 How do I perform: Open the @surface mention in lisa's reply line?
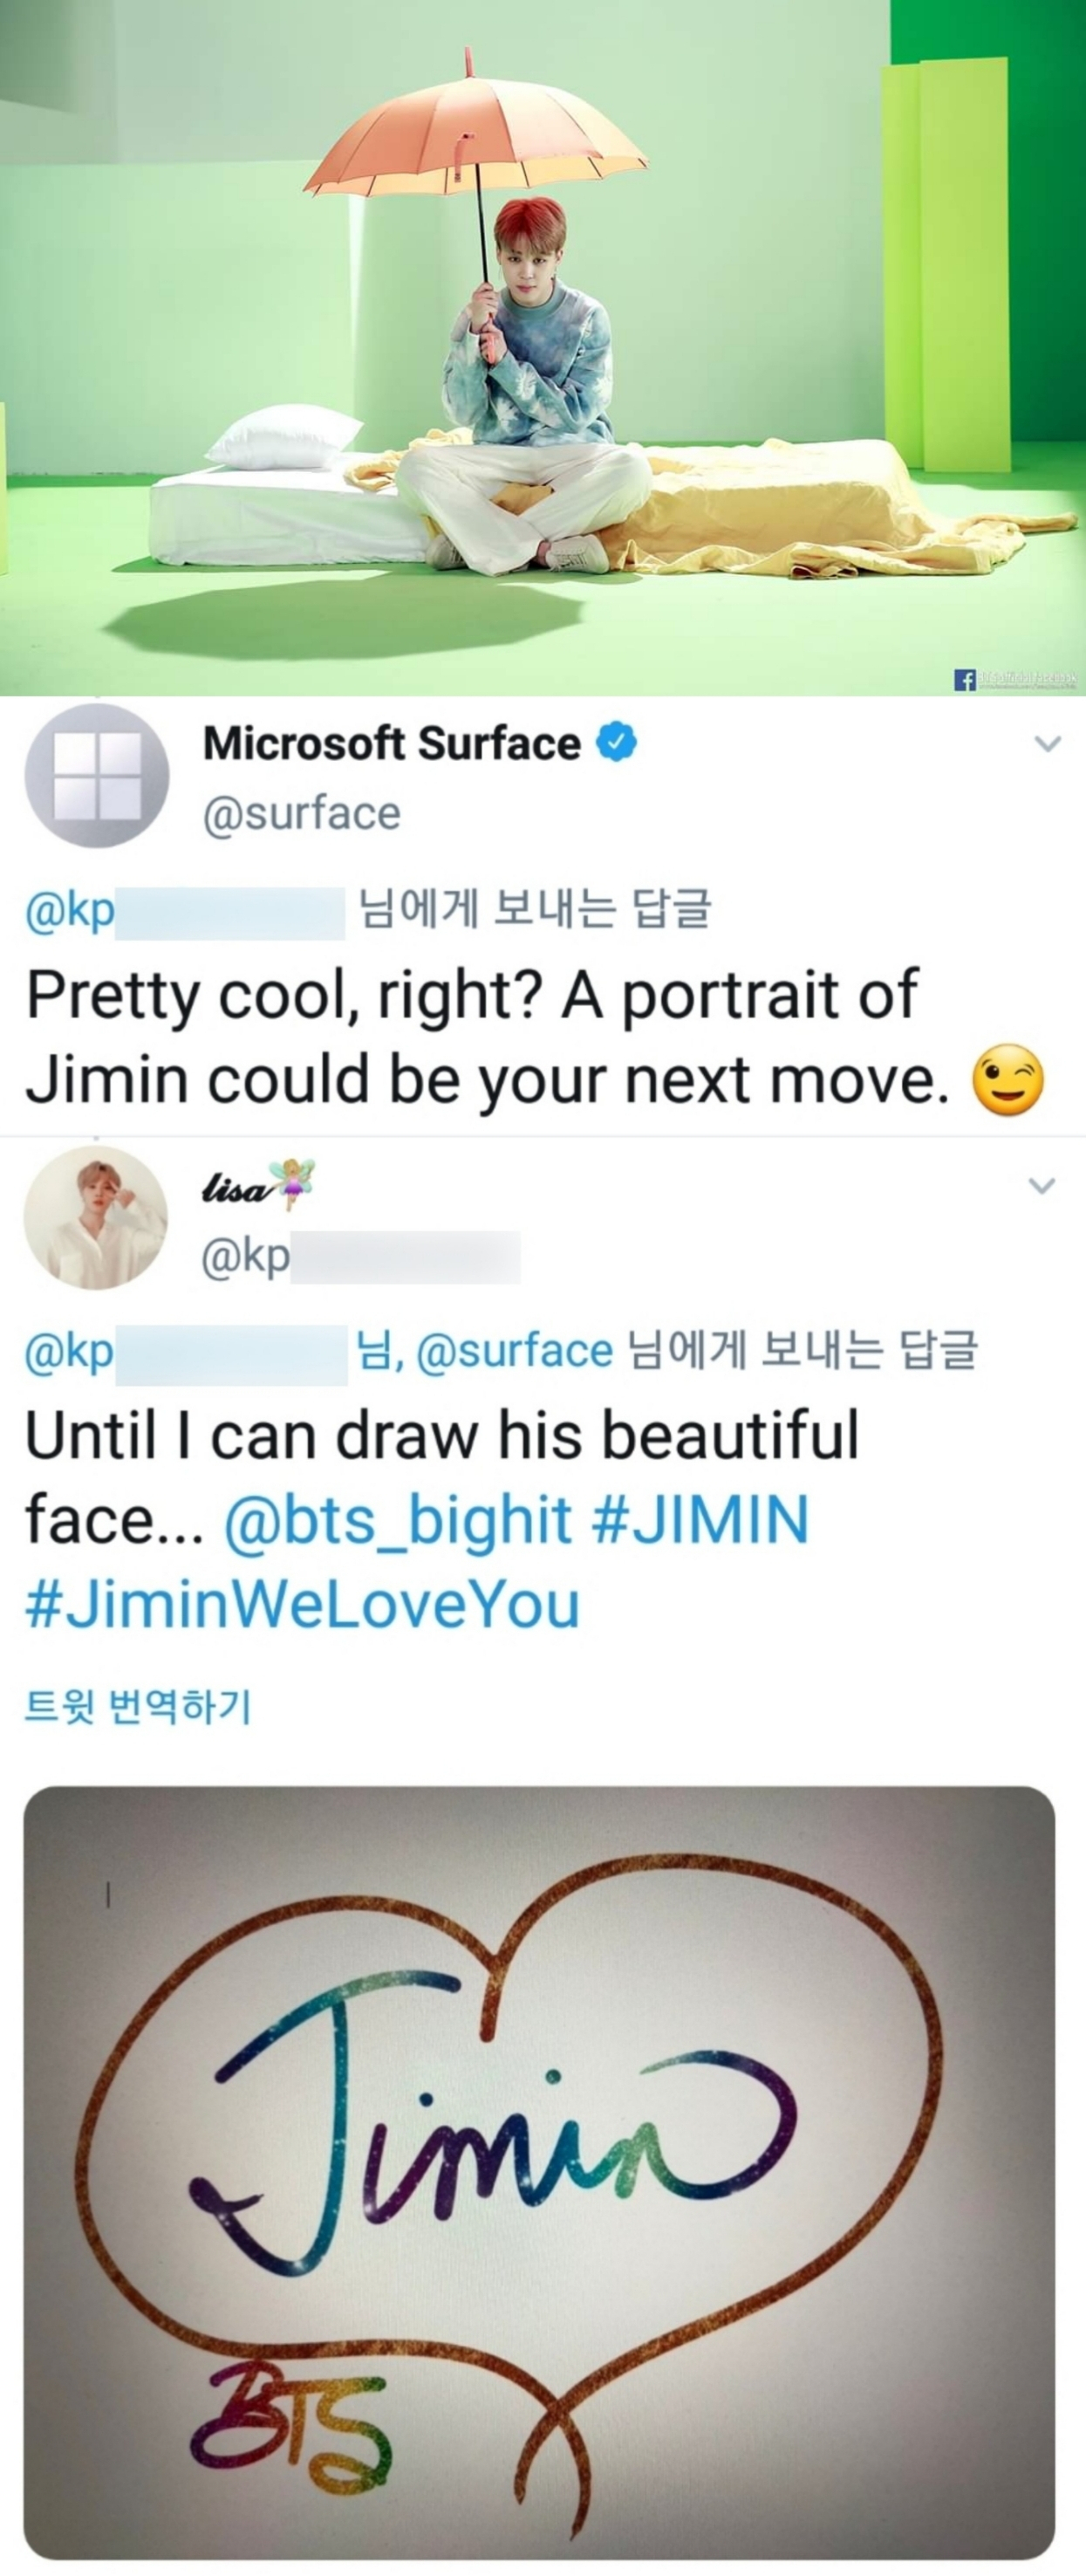pos(514,1350)
